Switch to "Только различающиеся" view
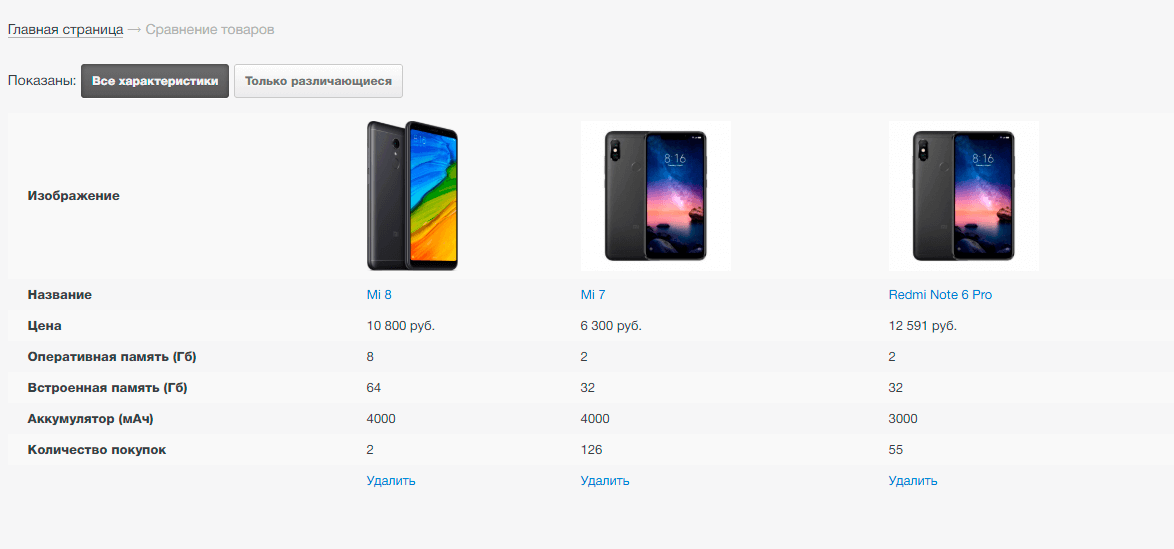This screenshot has width=1174, height=549. click(318, 81)
